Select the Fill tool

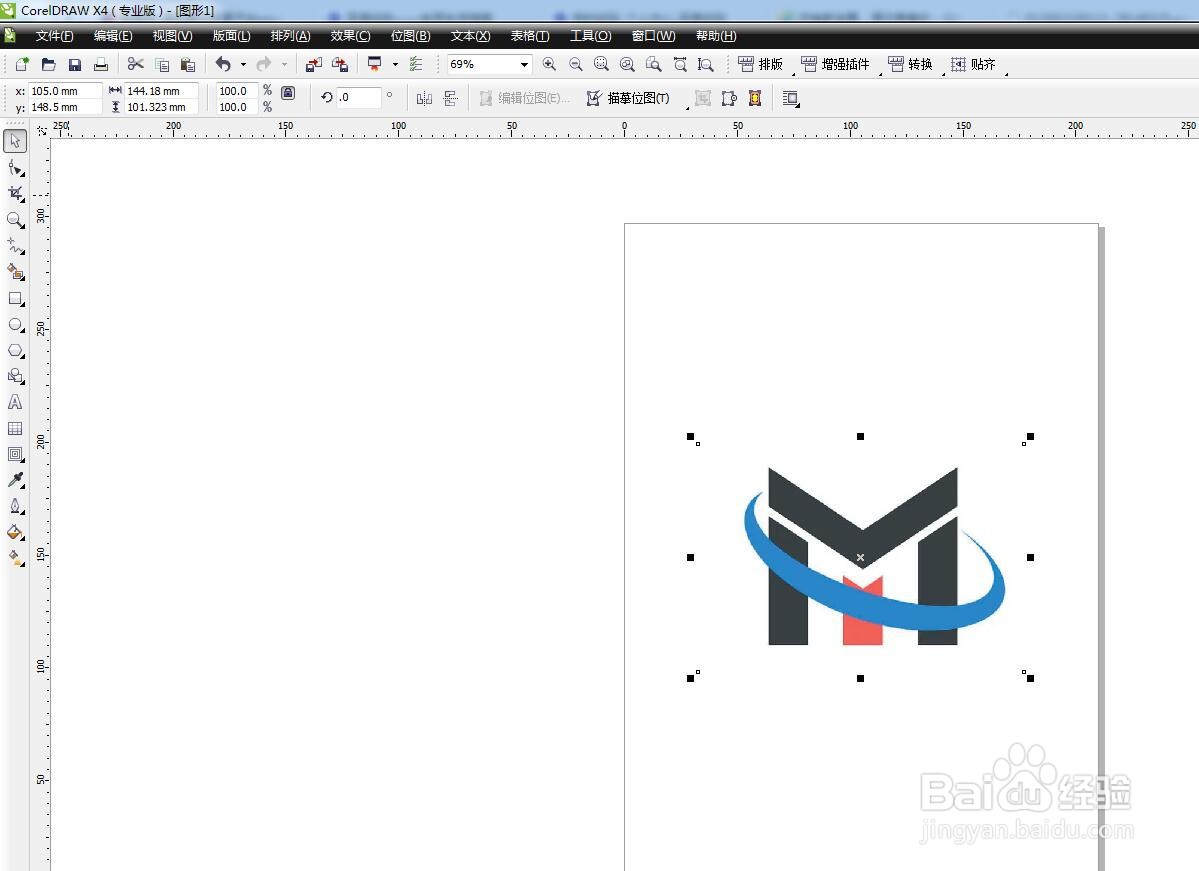(x=15, y=531)
